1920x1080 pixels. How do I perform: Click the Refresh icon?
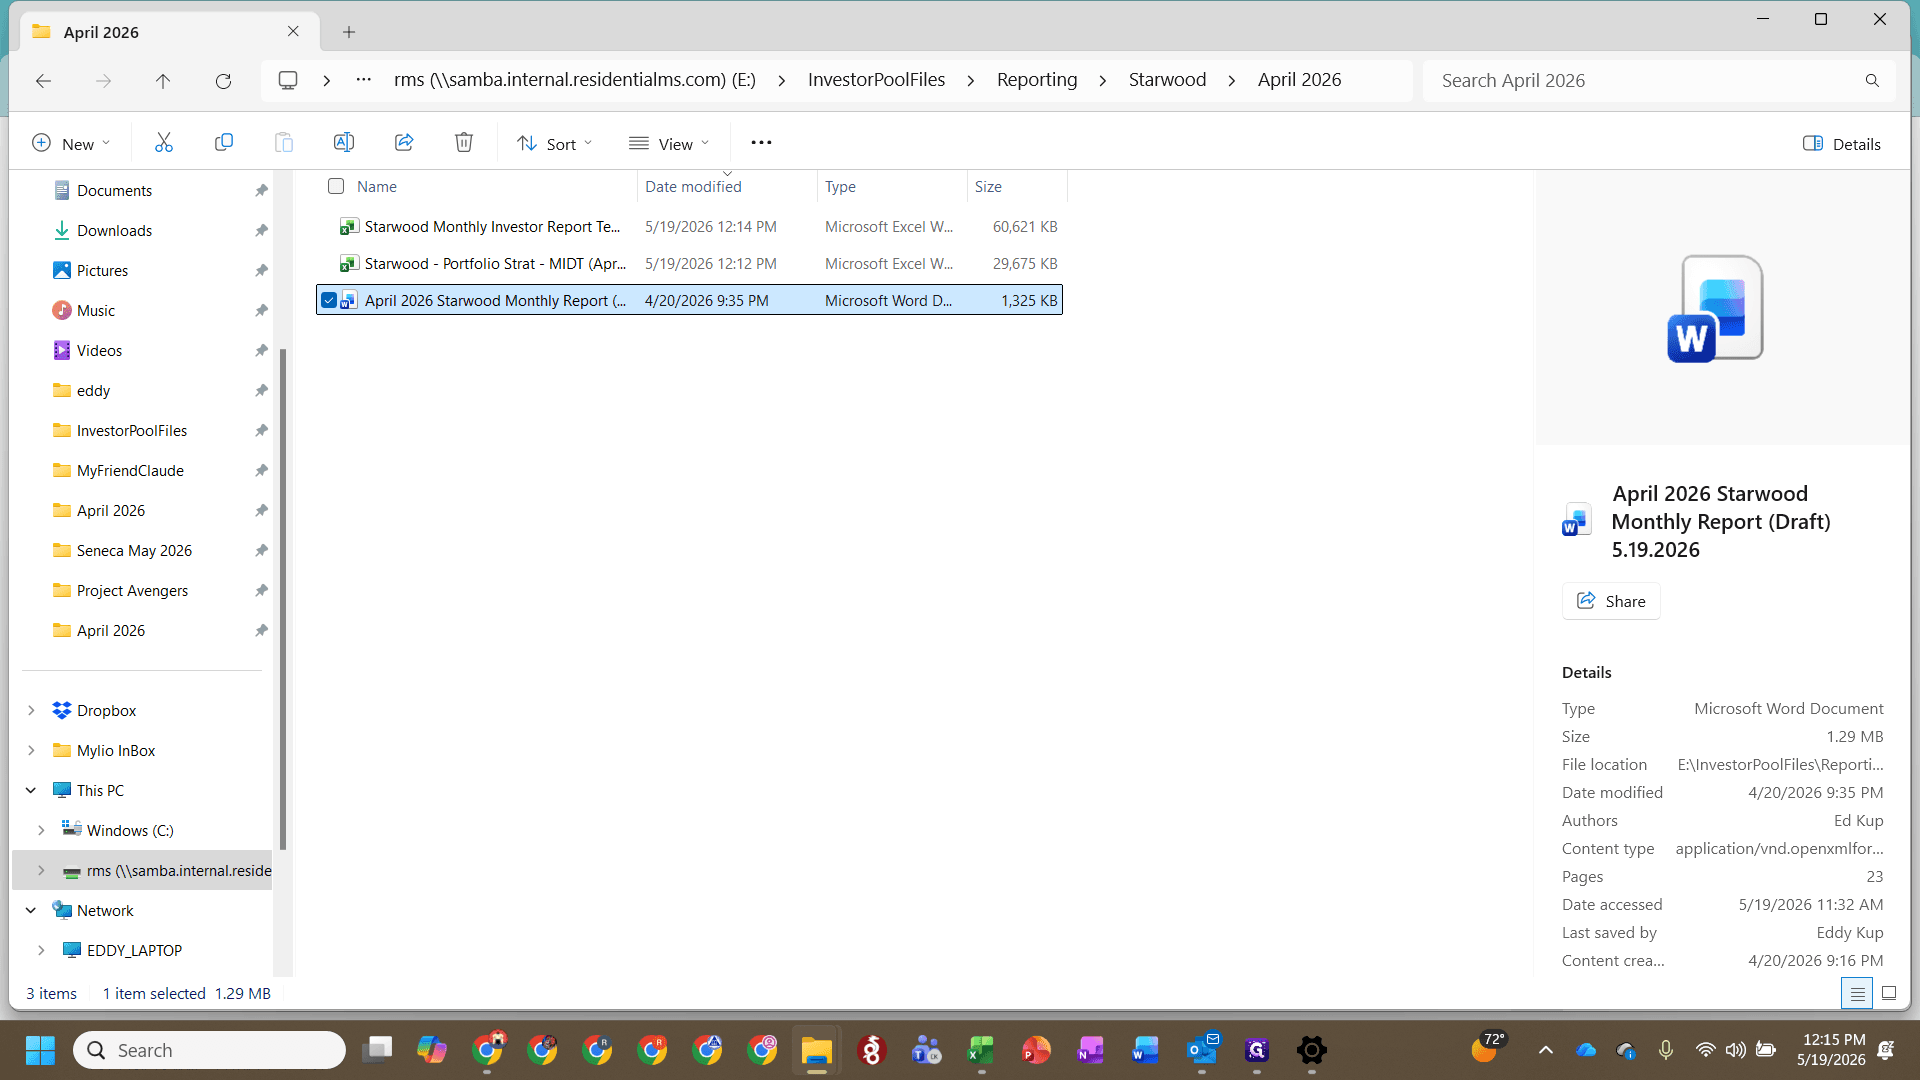223,81
